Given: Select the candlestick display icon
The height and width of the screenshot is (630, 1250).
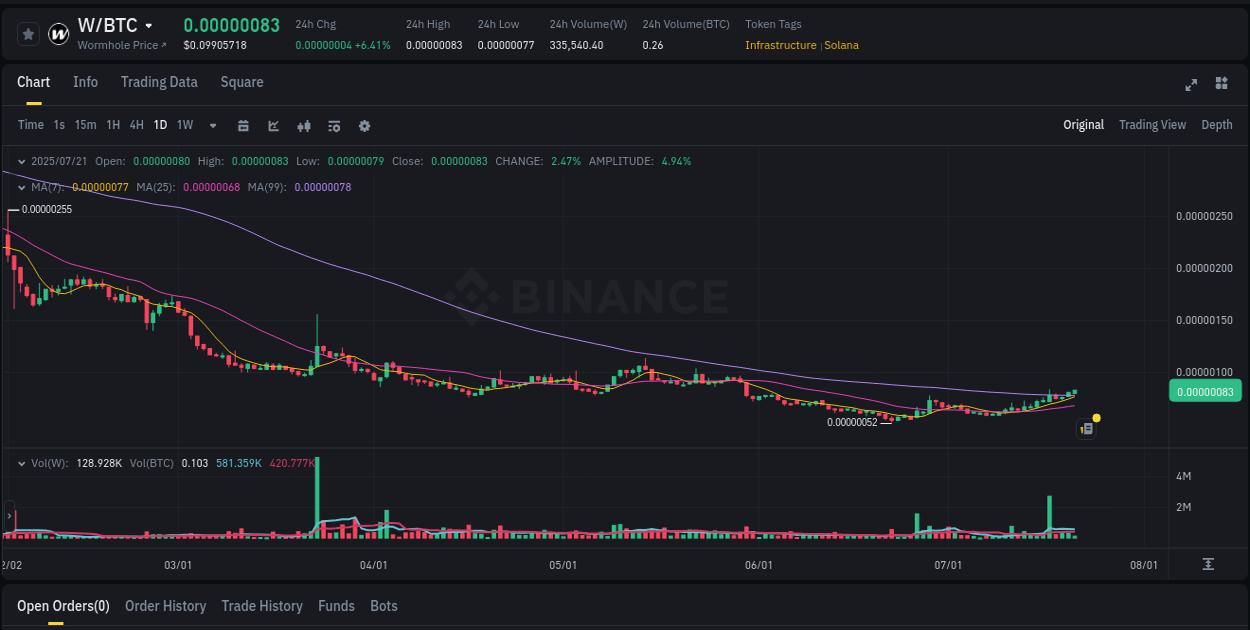Looking at the screenshot, I should 303,125.
